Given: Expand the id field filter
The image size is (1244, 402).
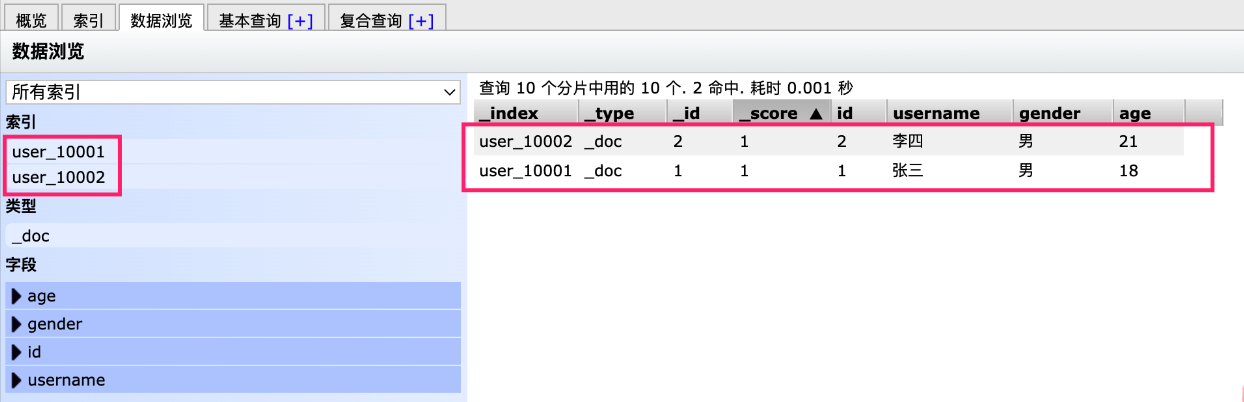Looking at the screenshot, I should tap(34, 352).
